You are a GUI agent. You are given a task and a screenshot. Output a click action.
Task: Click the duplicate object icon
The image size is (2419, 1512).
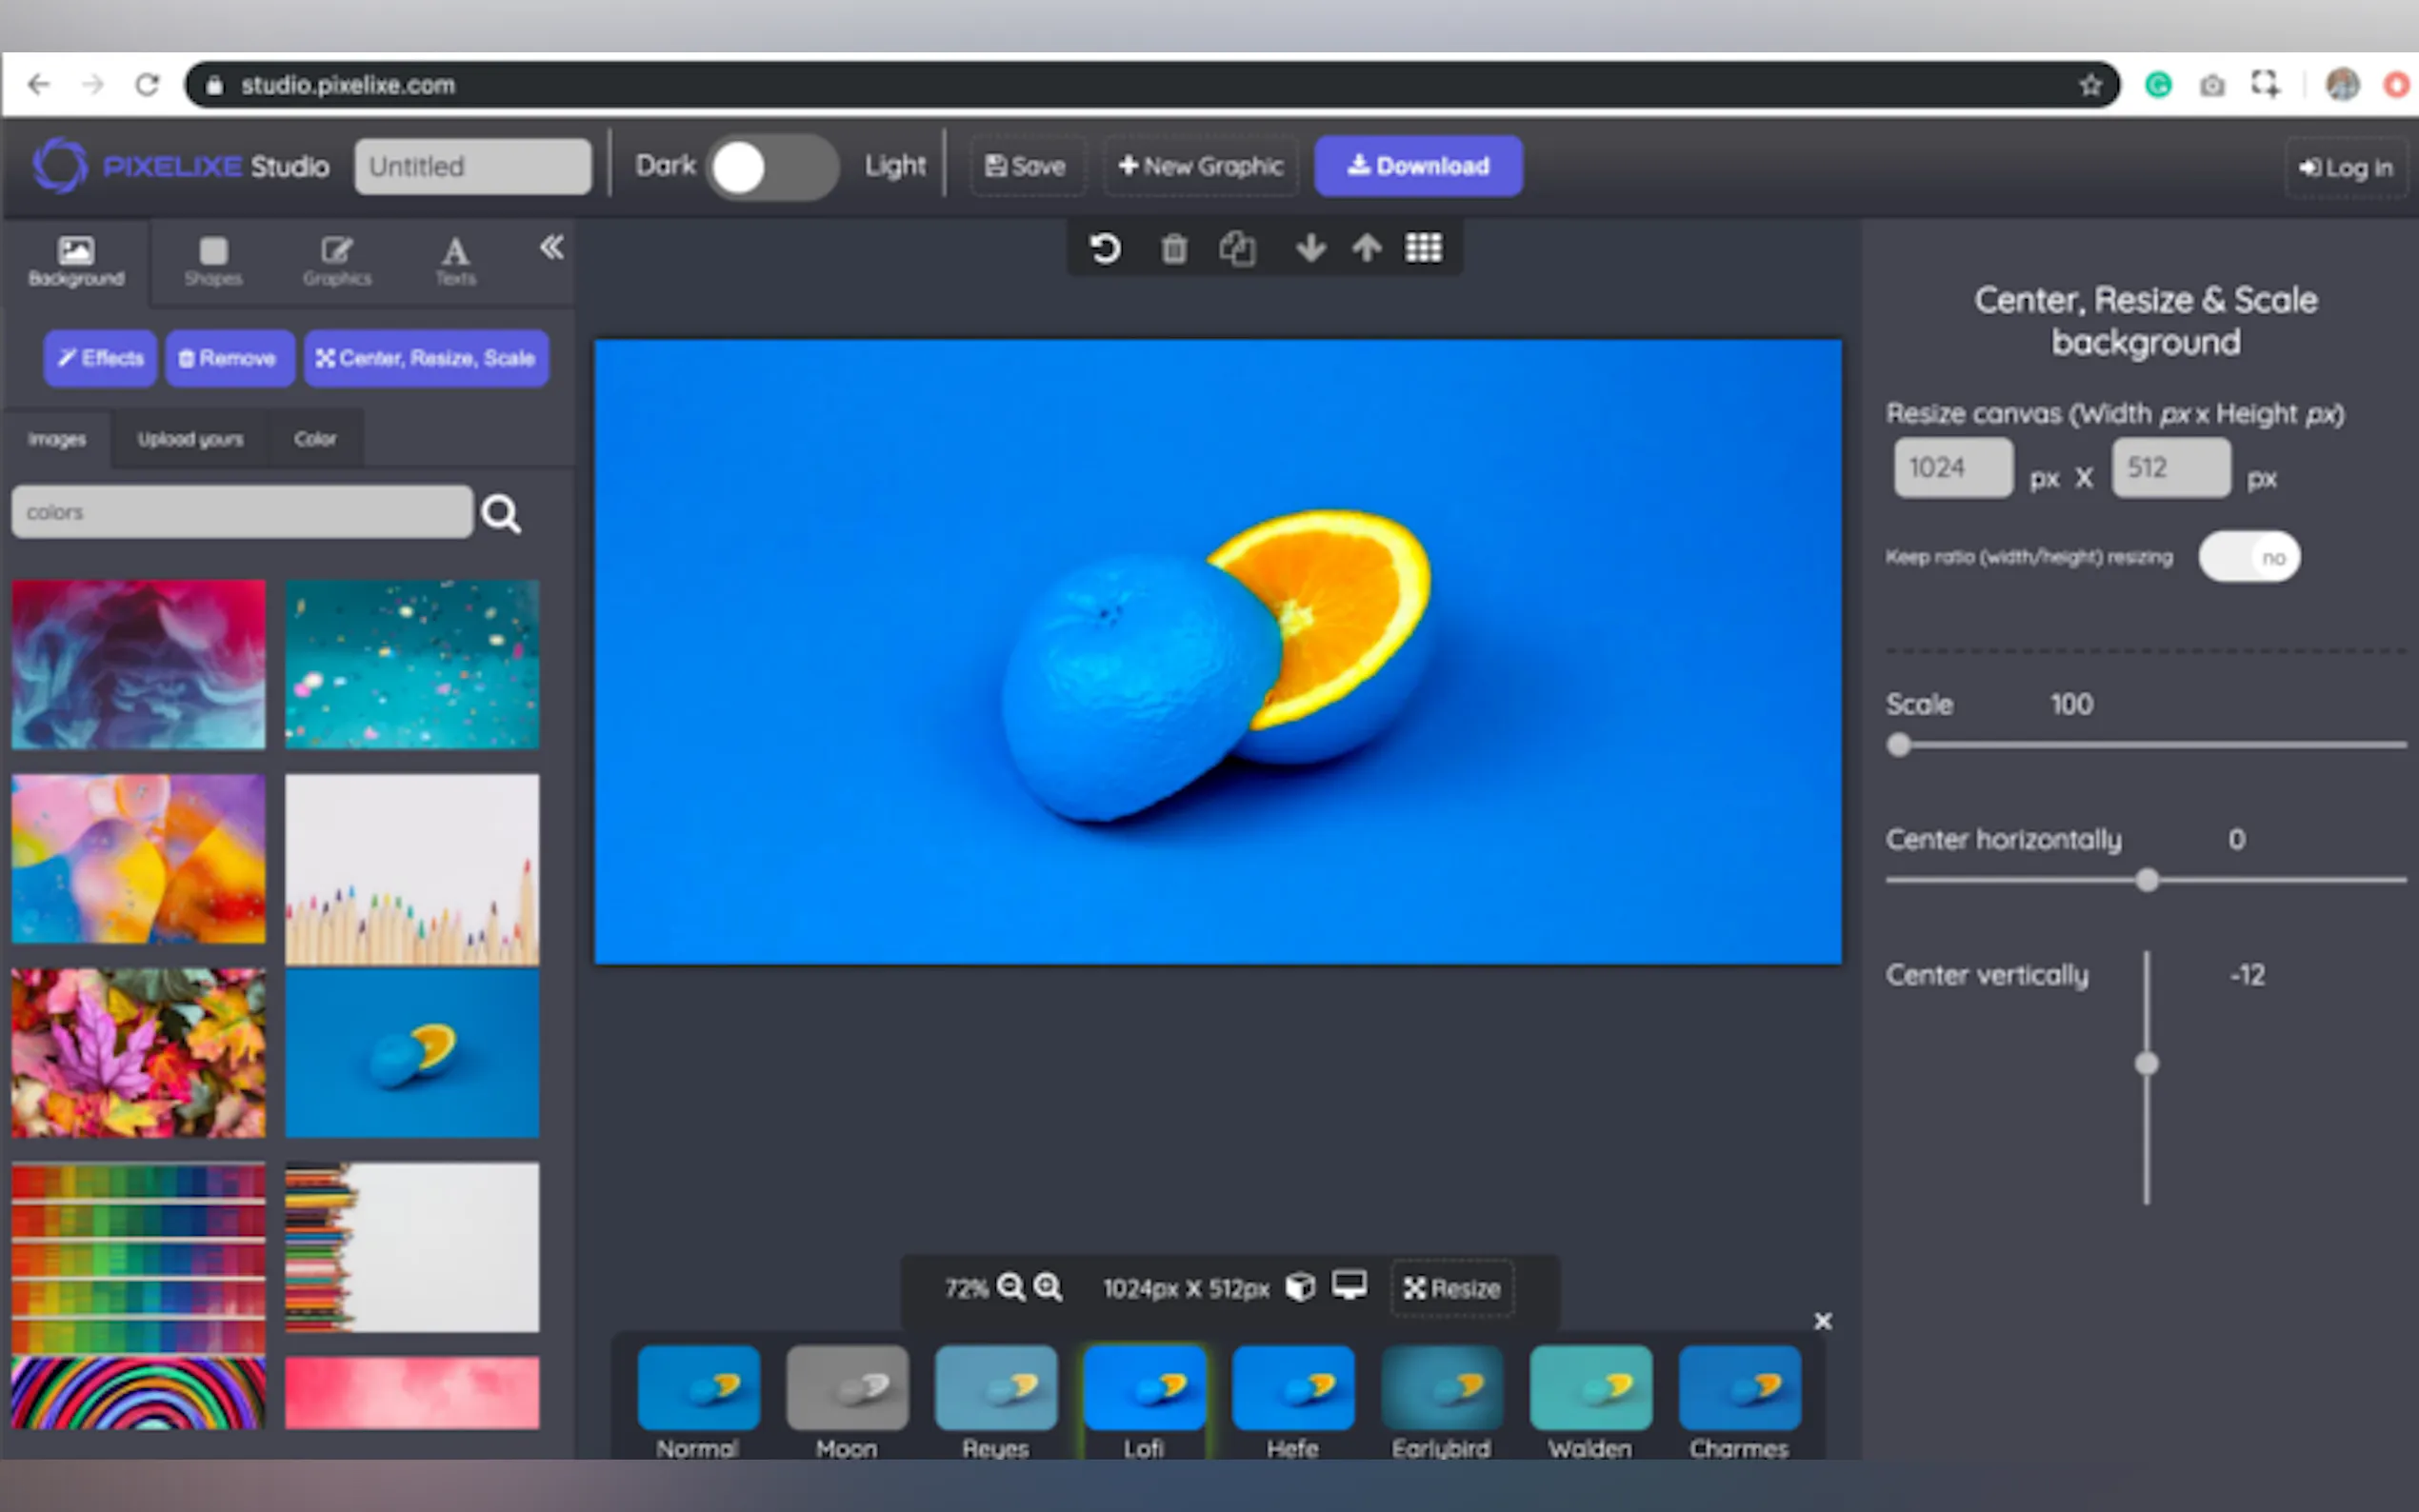pos(1237,248)
